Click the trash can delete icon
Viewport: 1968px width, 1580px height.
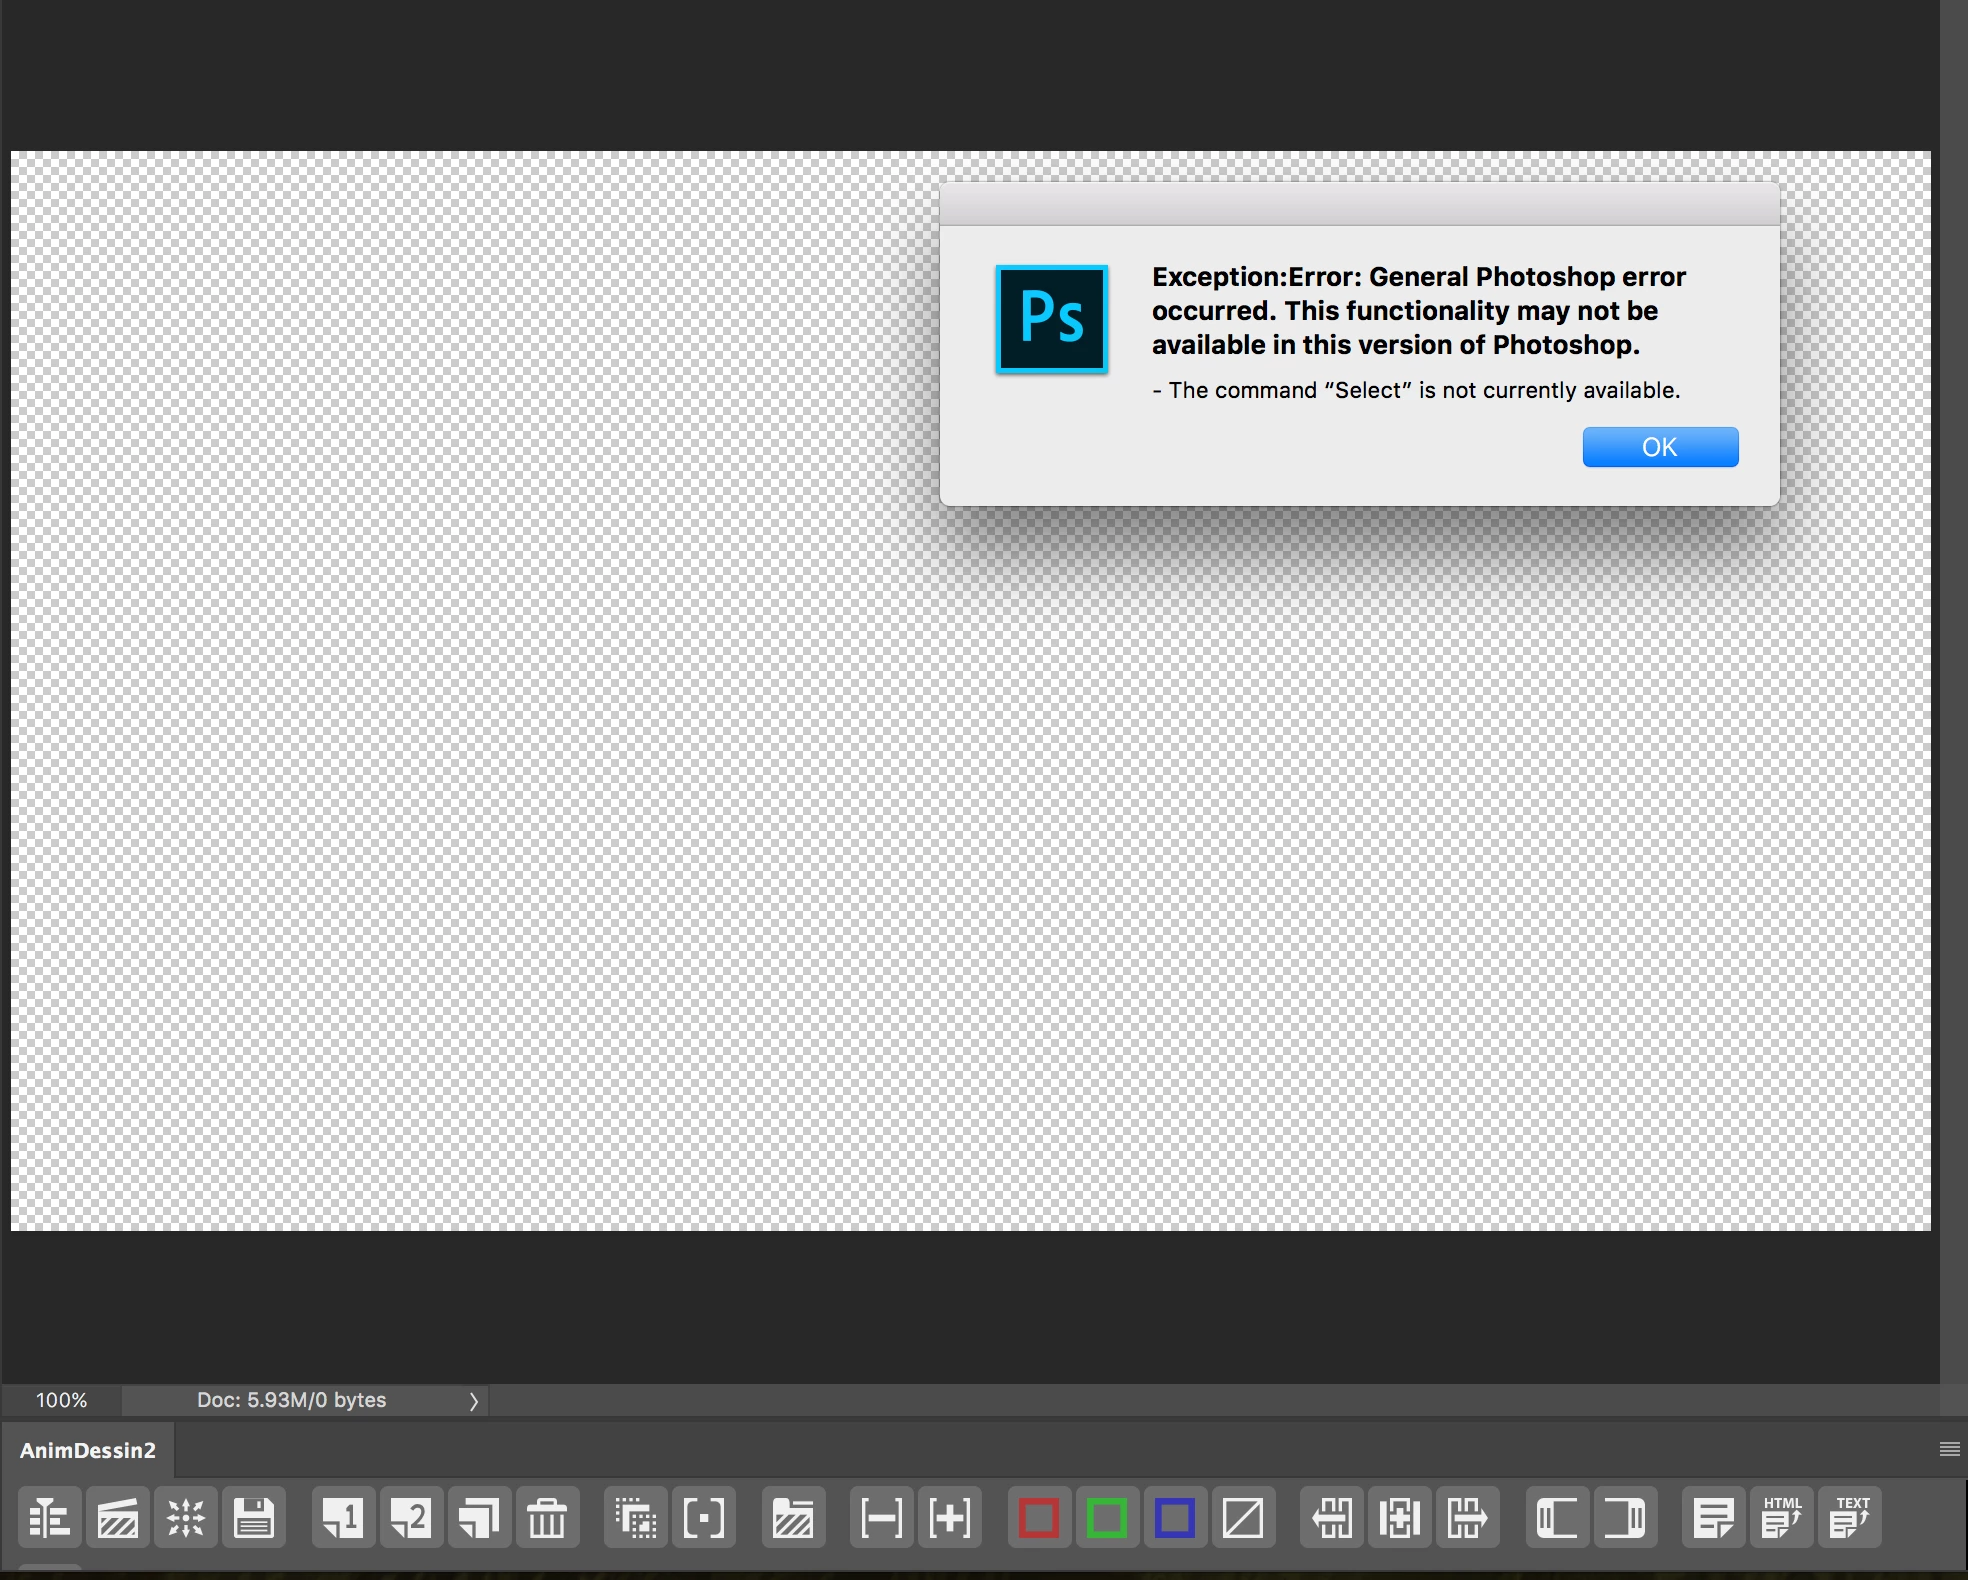point(547,1518)
